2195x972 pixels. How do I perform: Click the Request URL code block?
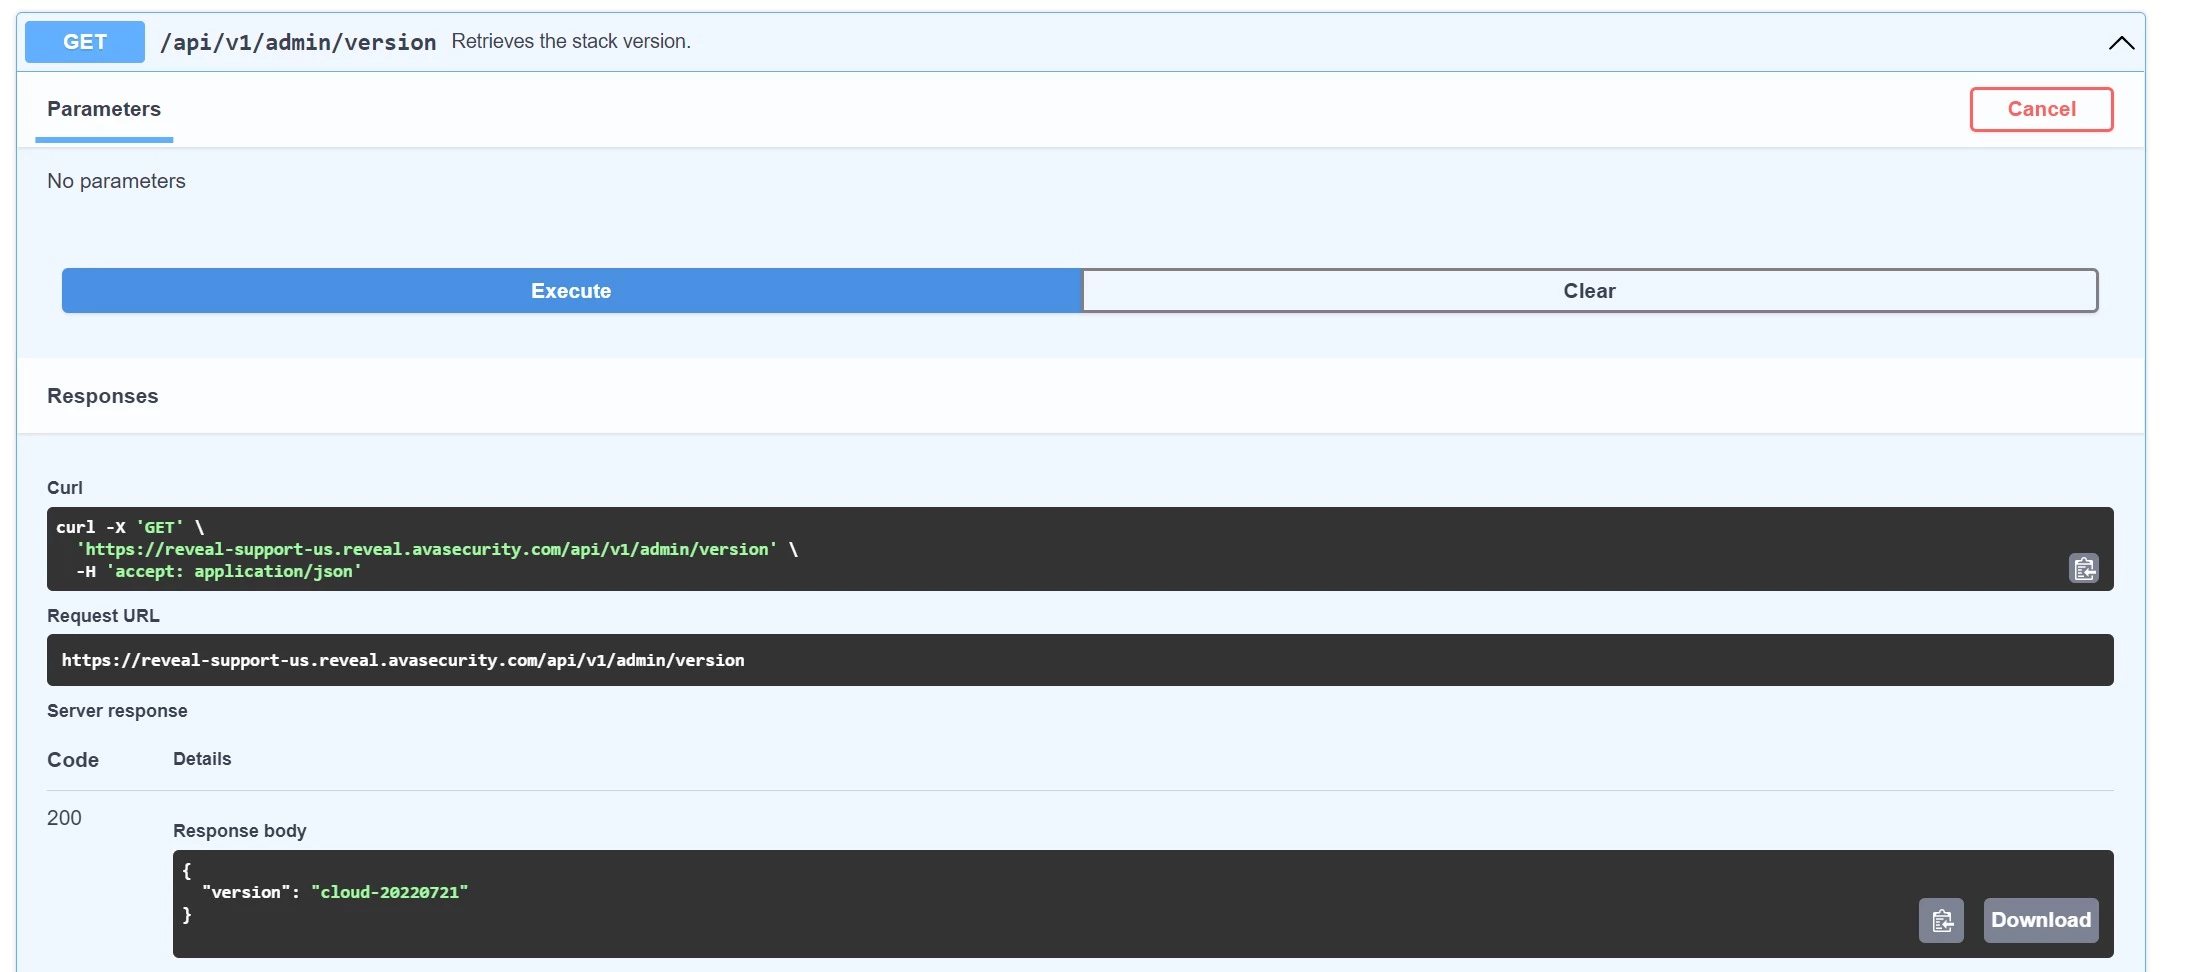[x=1080, y=660]
